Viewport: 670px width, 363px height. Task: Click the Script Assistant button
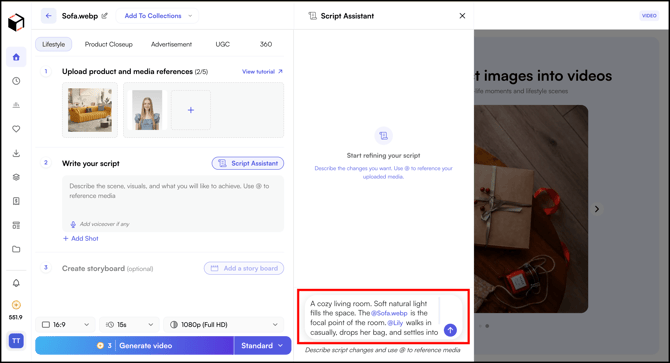point(248,164)
